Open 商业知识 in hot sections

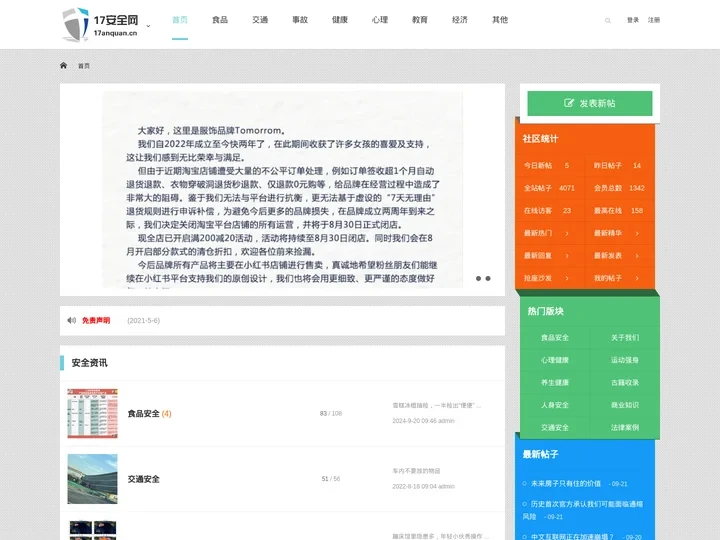pyautogui.click(x=625, y=405)
